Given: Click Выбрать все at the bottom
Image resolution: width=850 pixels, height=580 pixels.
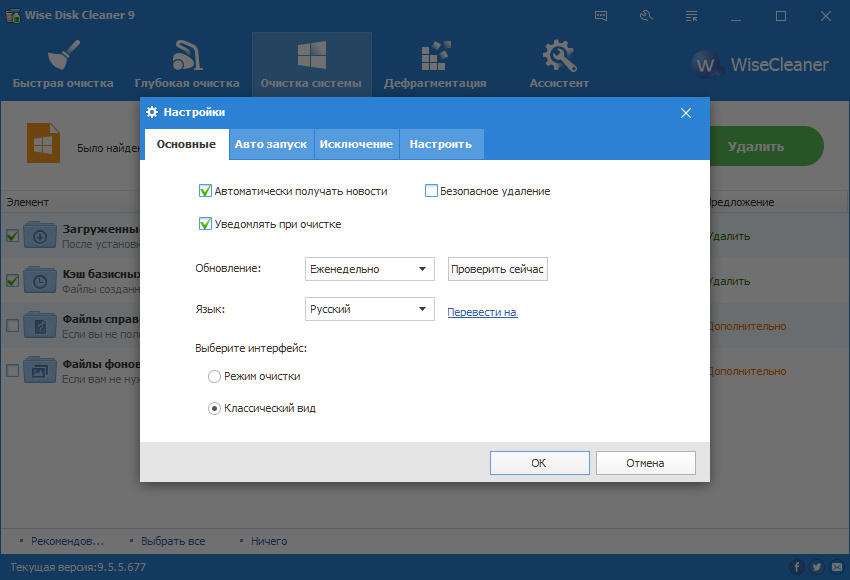Looking at the screenshot, I should [x=173, y=541].
